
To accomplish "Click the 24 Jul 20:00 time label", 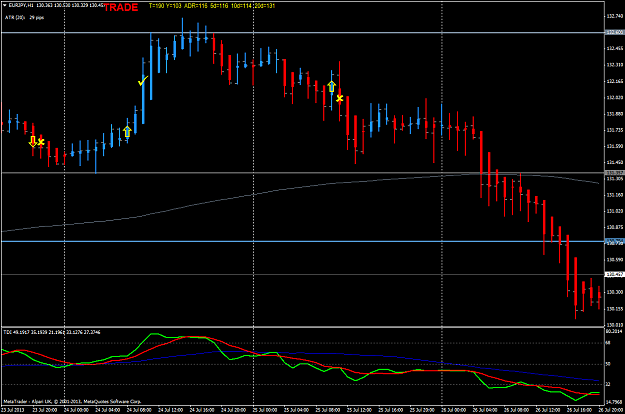I will tap(233, 410).
